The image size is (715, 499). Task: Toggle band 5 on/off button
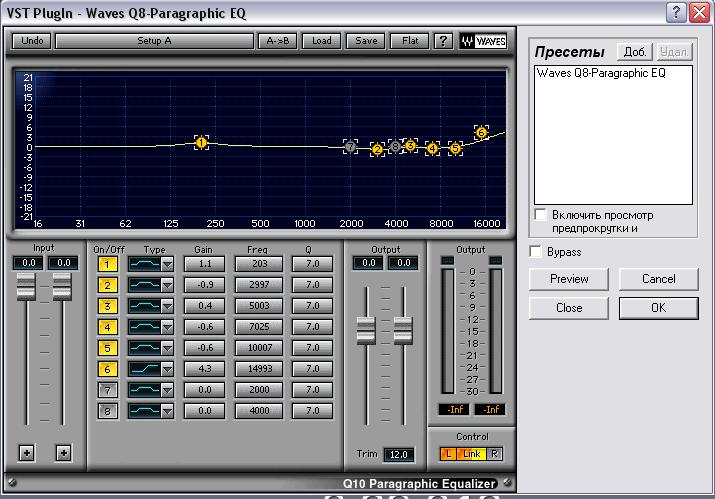108,348
